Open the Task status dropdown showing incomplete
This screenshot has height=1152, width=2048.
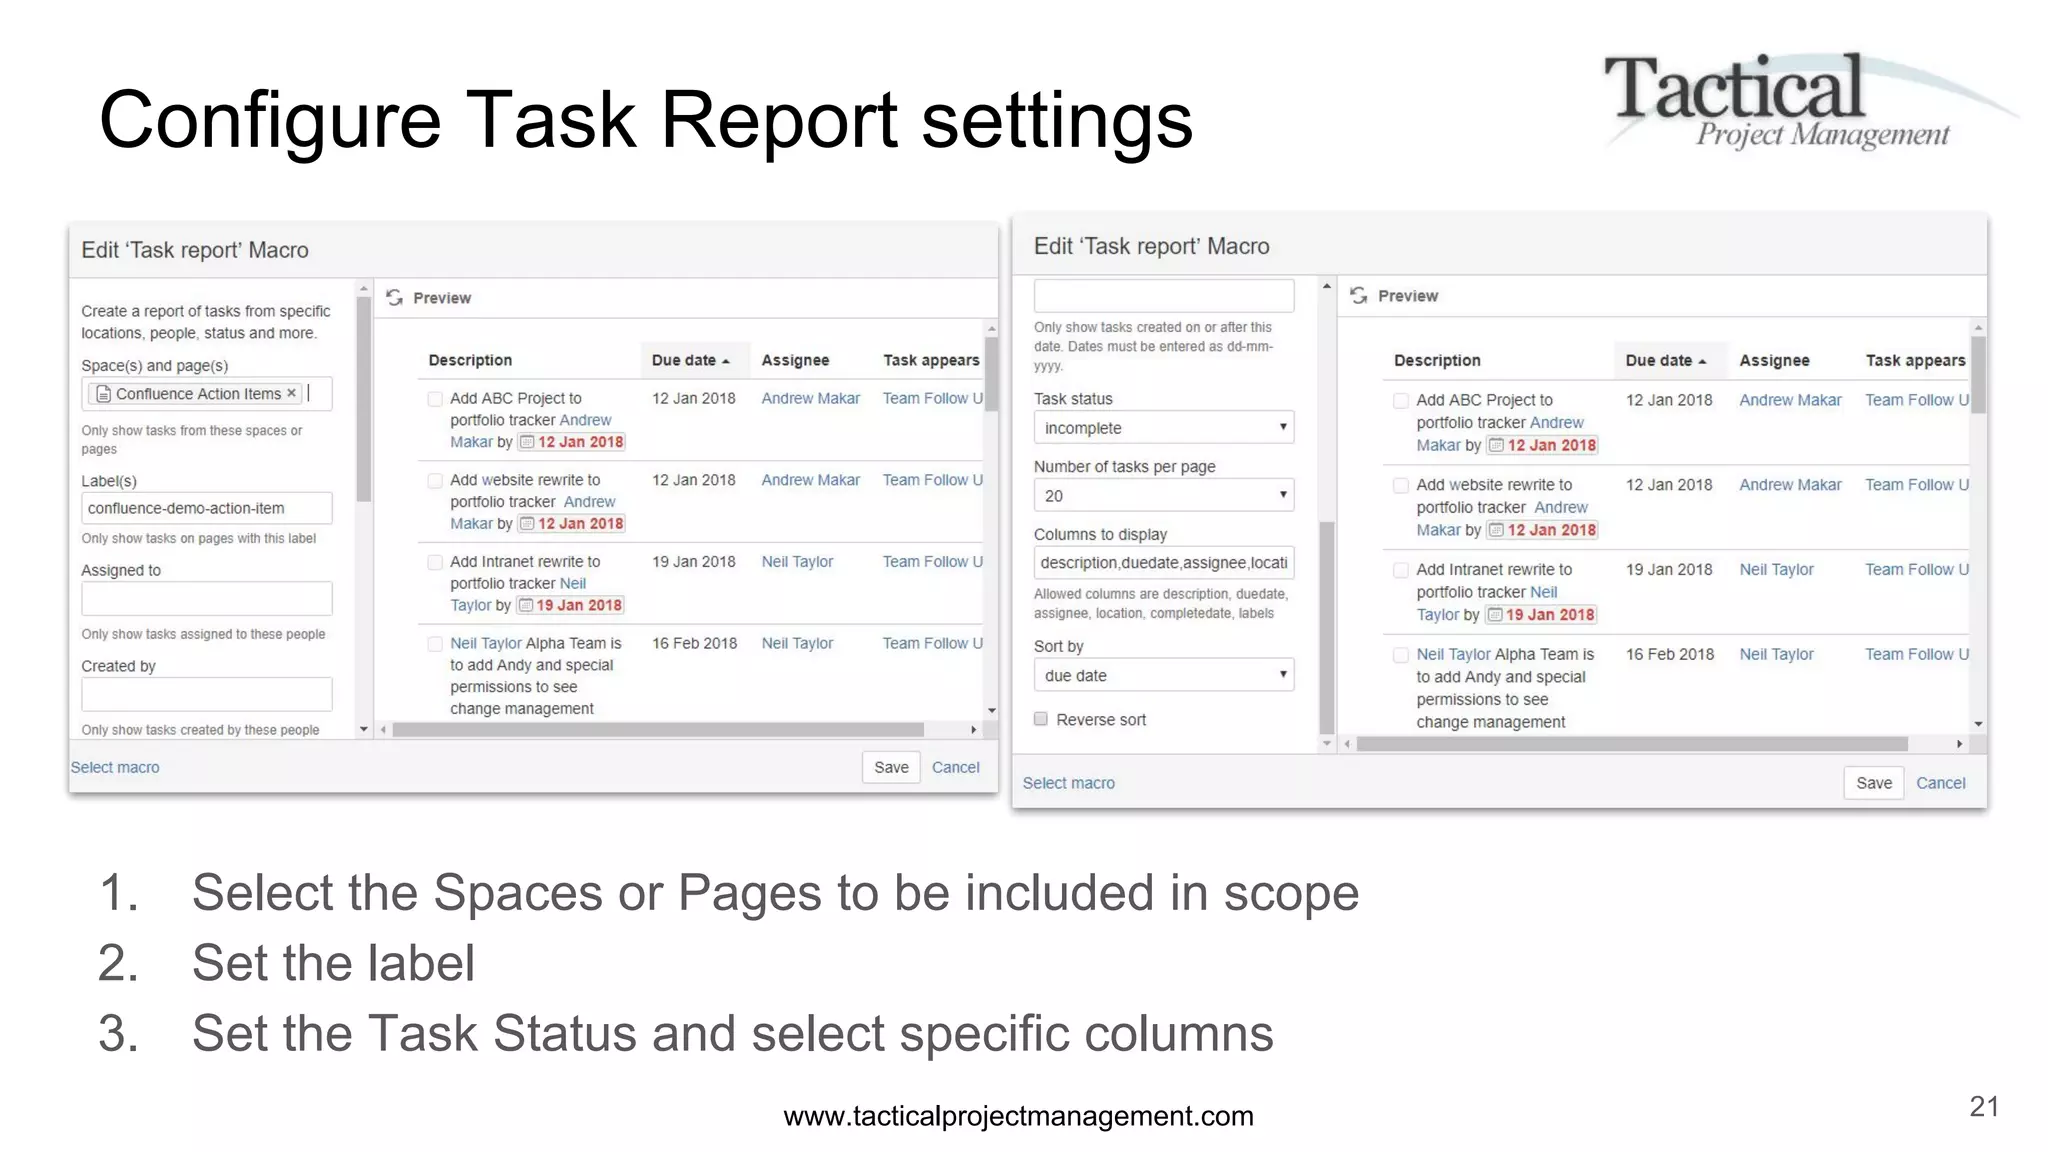[1164, 428]
